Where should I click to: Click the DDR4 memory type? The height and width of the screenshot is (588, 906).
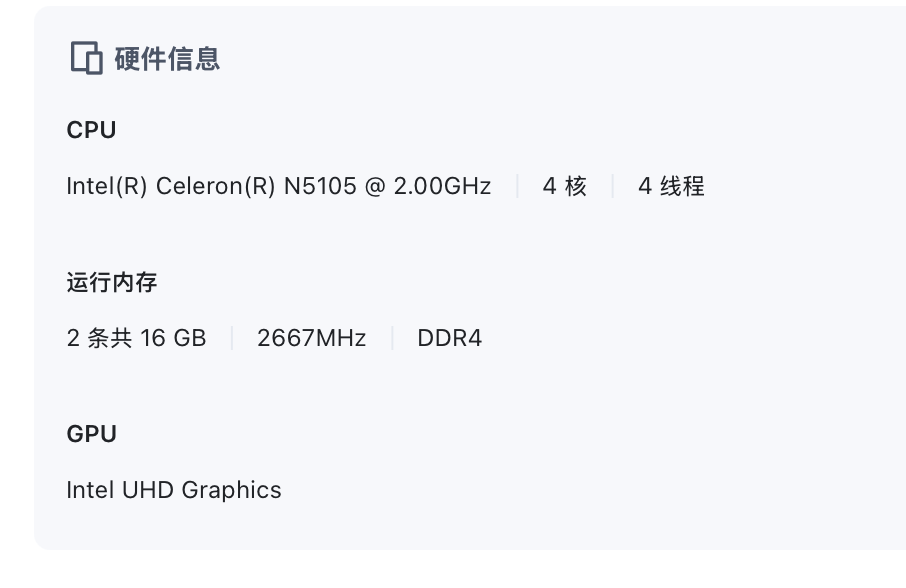tap(449, 338)
